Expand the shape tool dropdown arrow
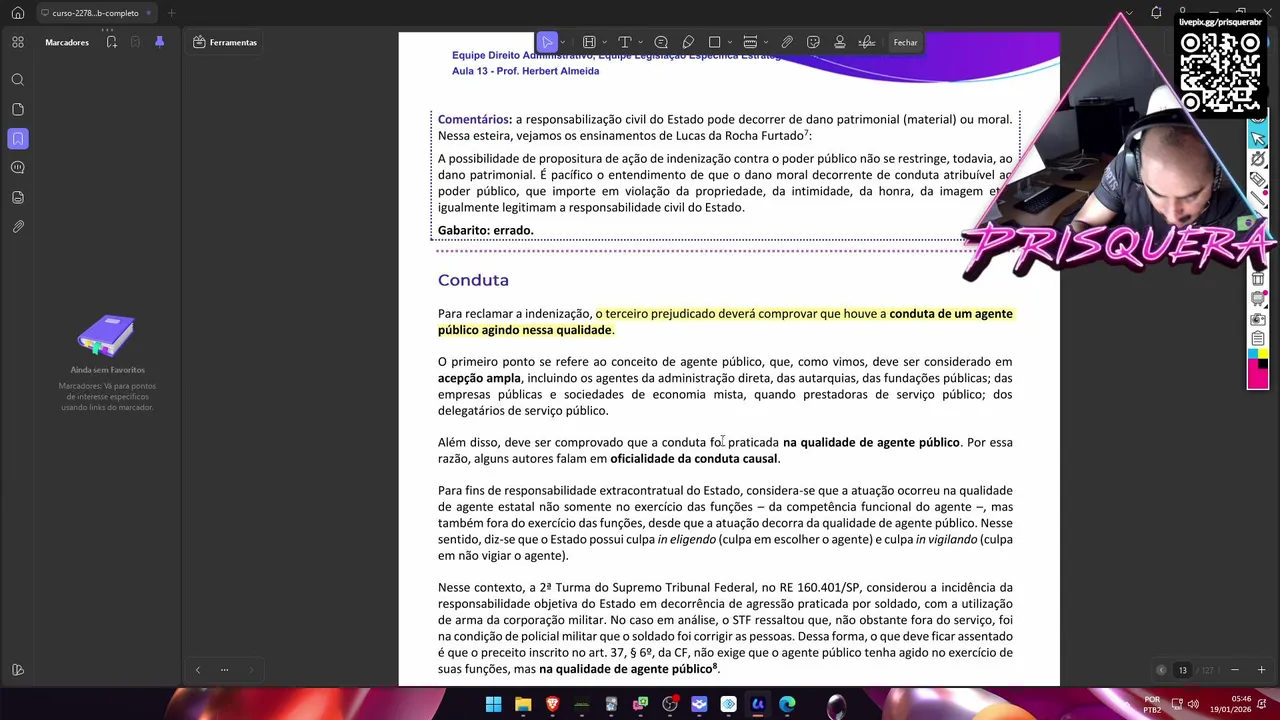Image resolution: width=1280 pixels, height=720 pixels. [730, 42]
